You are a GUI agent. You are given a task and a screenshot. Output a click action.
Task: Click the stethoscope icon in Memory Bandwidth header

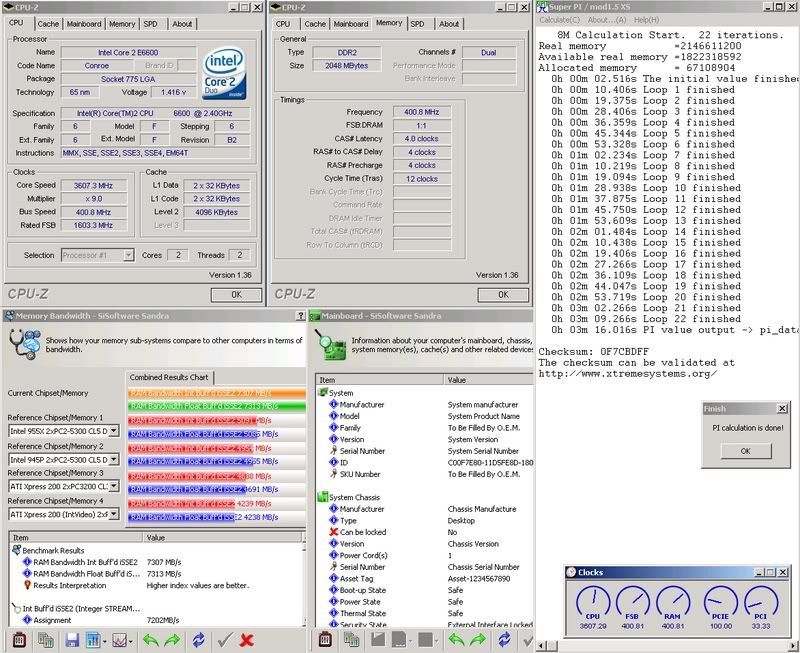[x=24, y=344]
